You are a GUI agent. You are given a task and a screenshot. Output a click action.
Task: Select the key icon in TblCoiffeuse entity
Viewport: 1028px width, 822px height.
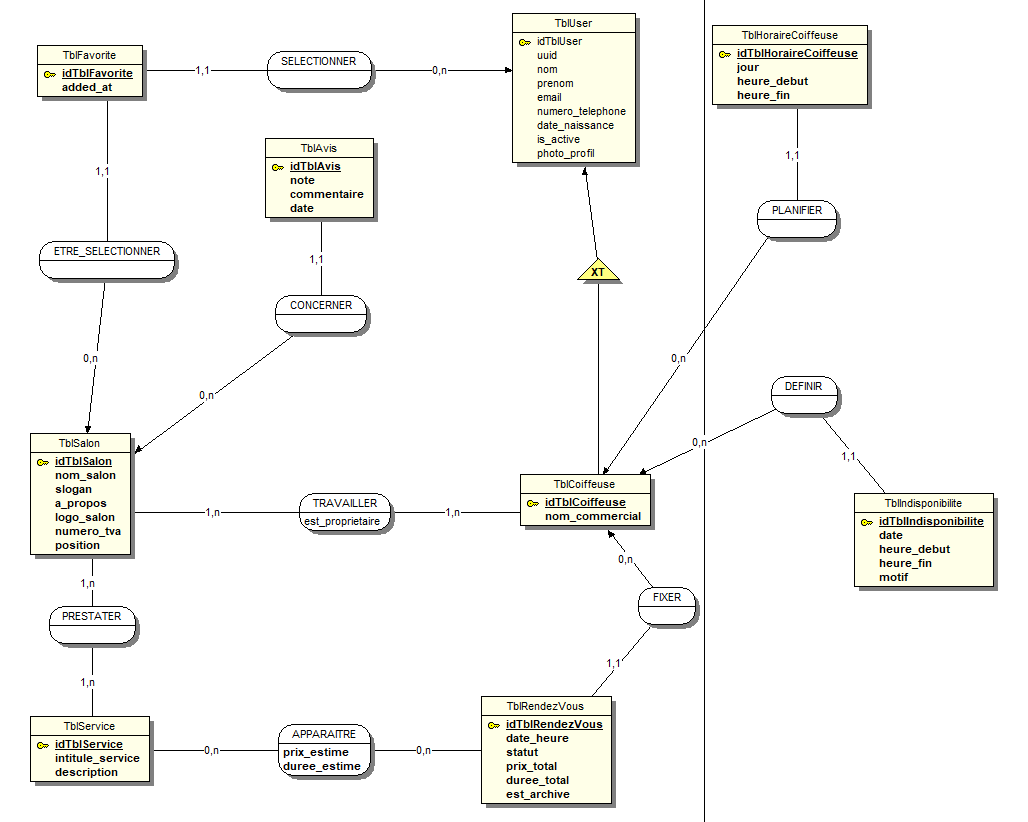click(532, 503)
